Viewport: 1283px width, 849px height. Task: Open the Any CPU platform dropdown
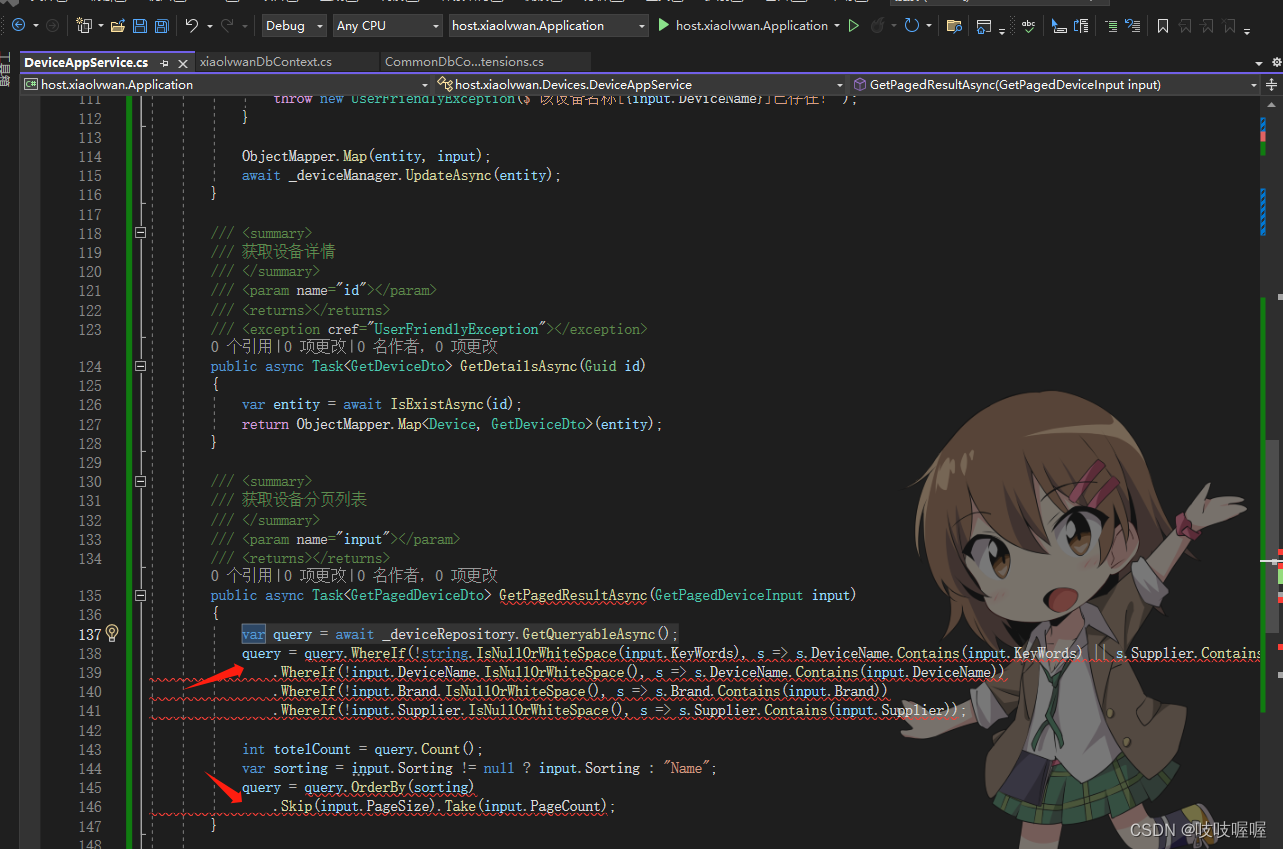387,25
